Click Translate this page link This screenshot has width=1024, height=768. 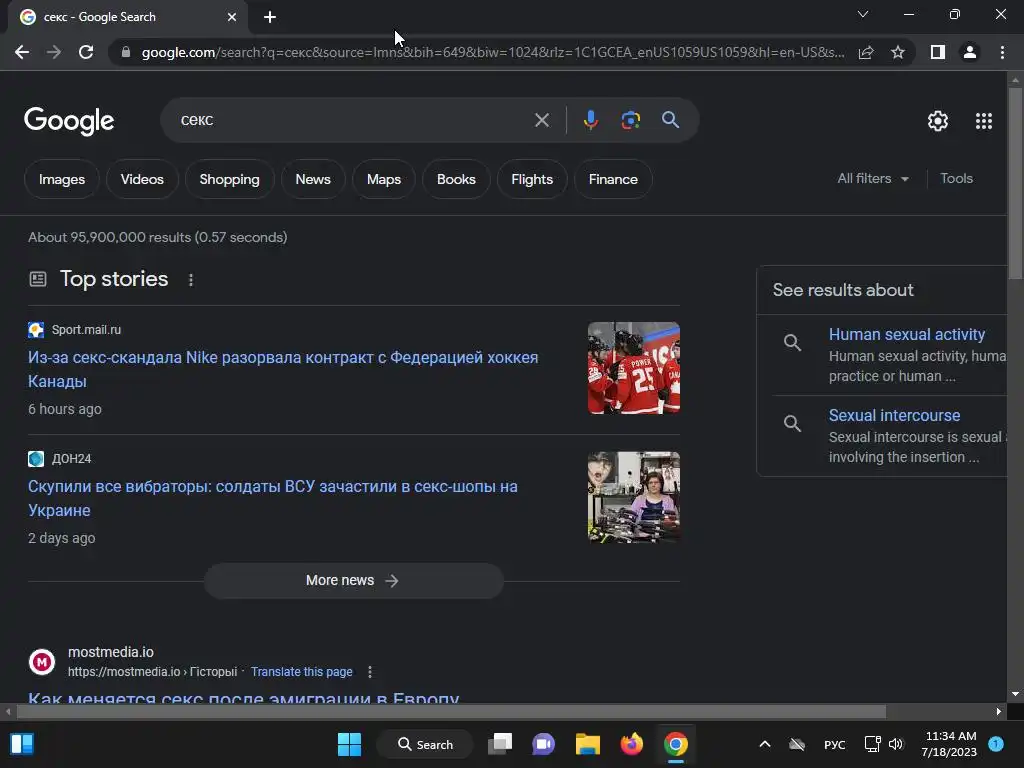point(302,672)
